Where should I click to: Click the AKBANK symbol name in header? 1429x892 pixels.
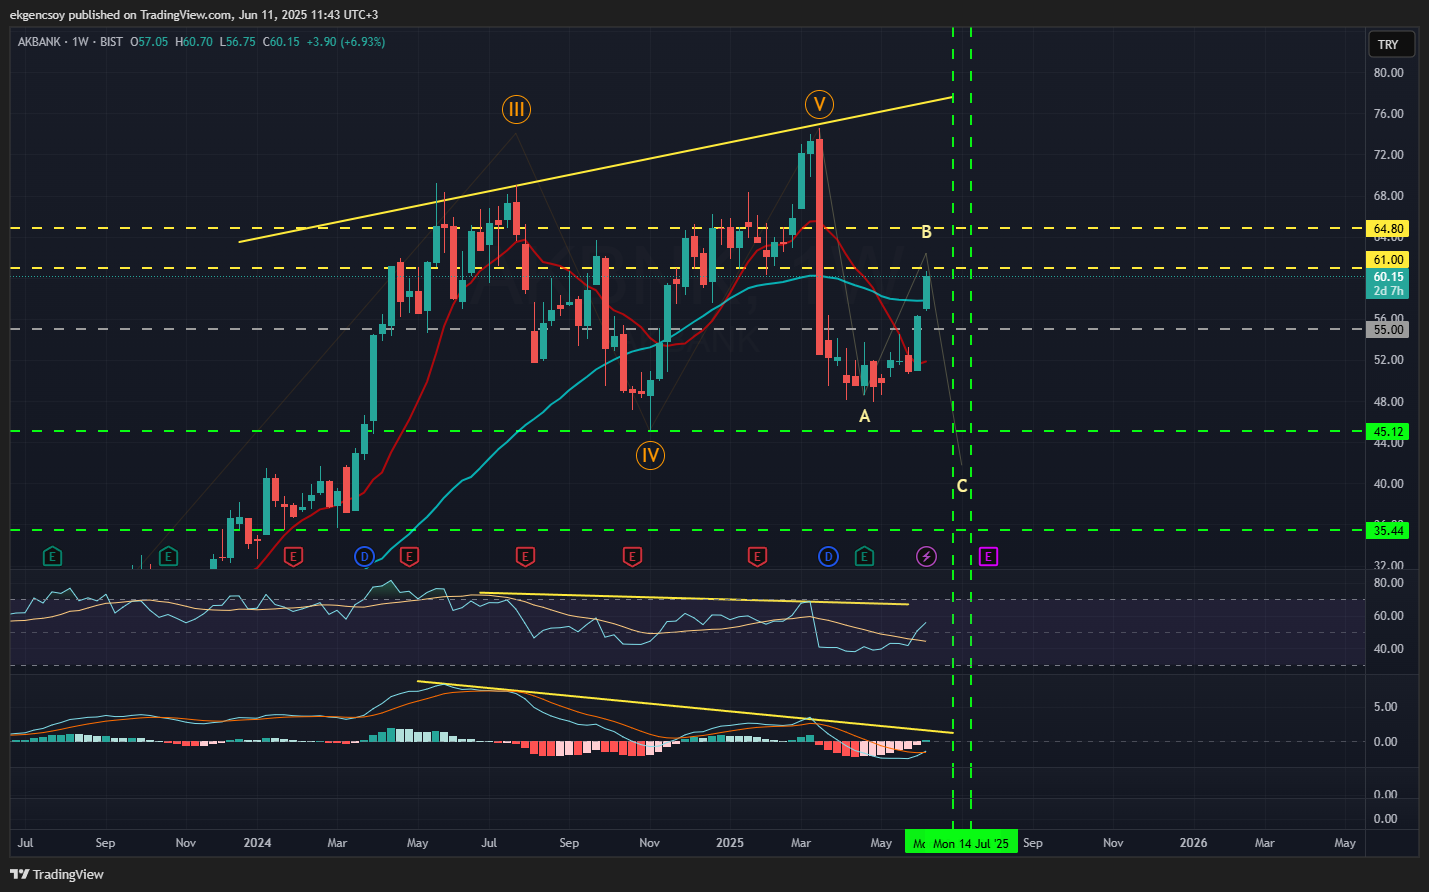[x=39, y=42]
